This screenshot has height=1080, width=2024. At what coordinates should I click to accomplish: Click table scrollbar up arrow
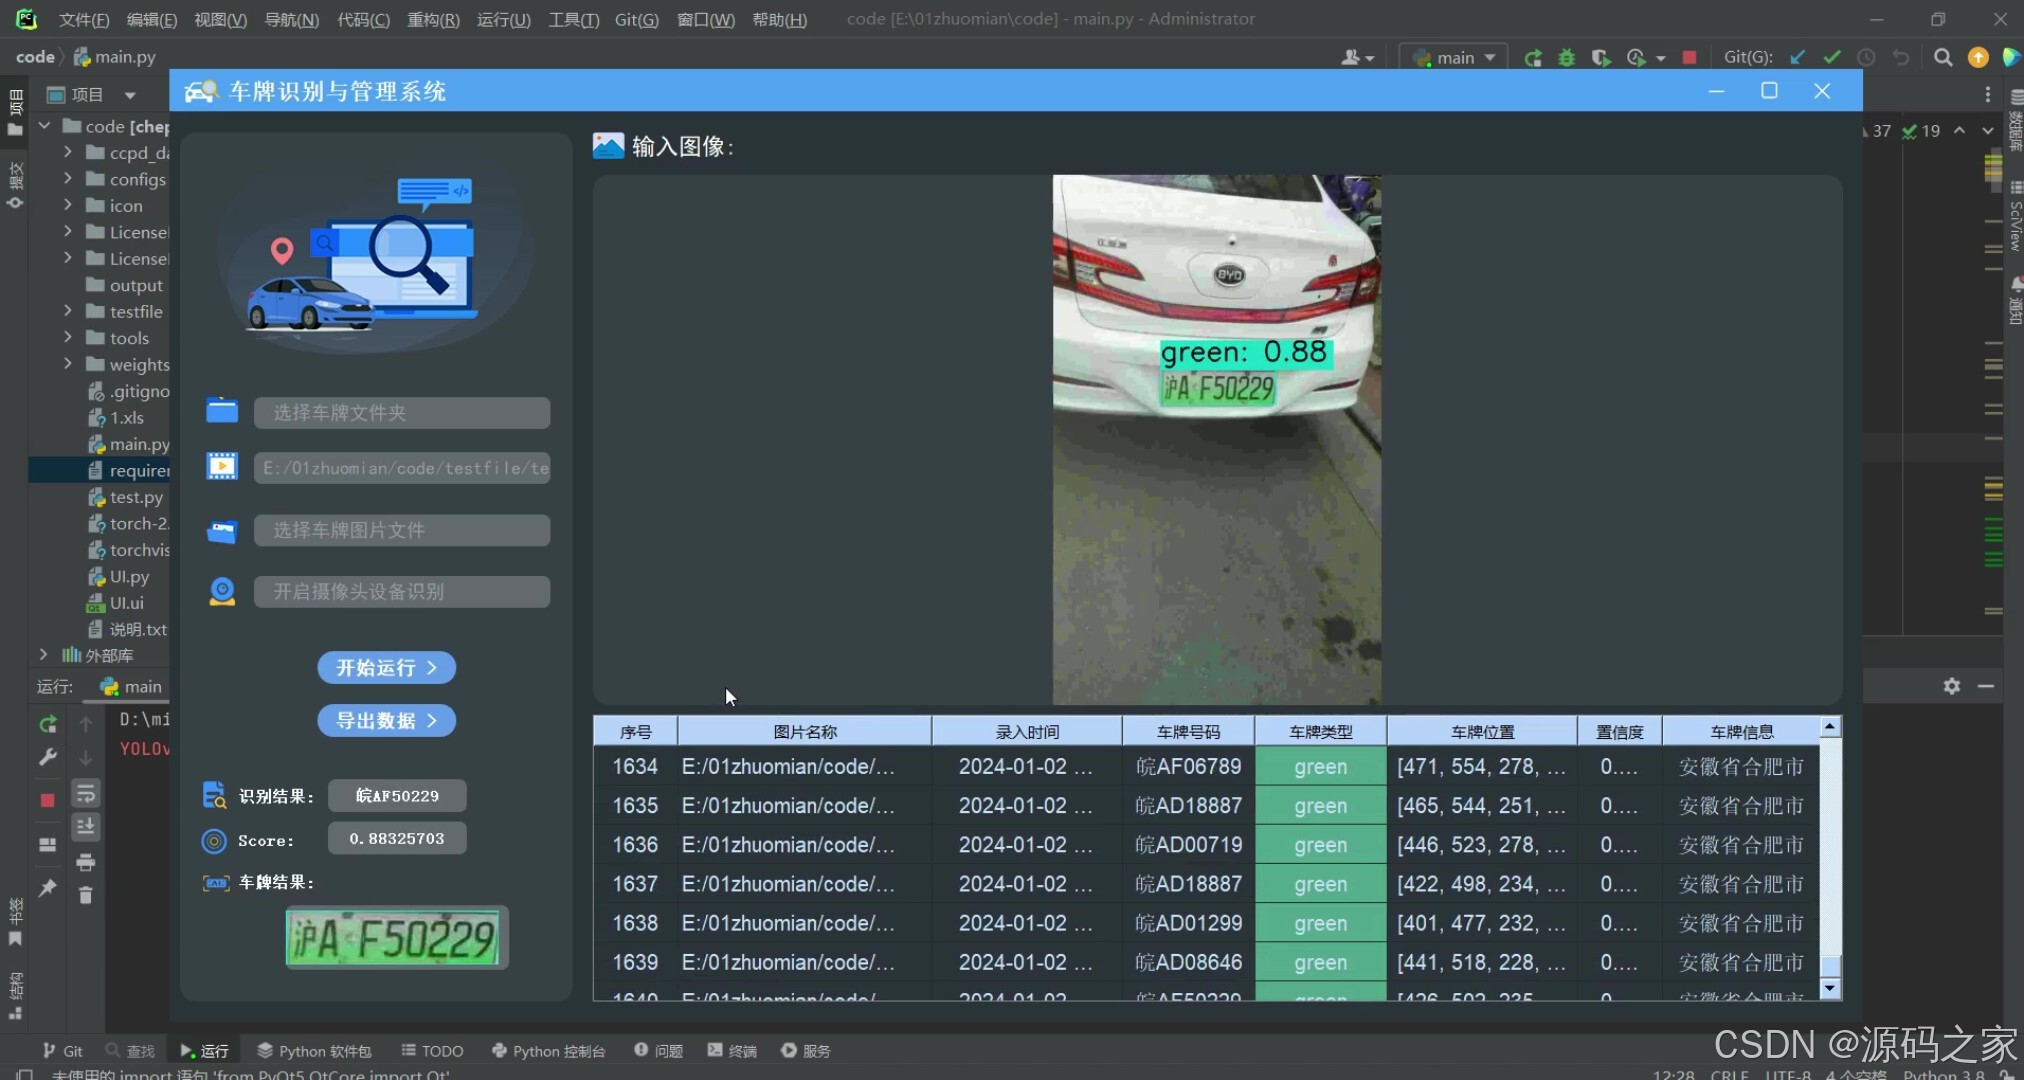[x=1829, y=727]
